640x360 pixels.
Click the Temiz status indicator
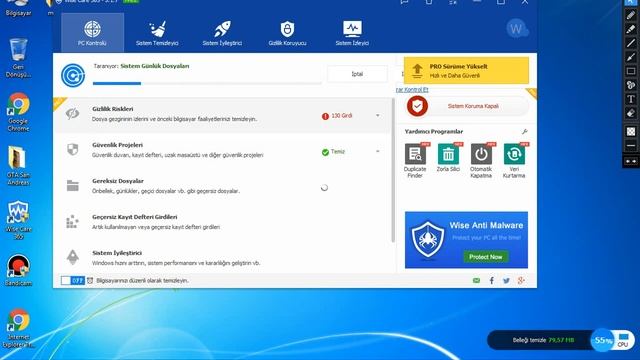click(x=333, y=152)
